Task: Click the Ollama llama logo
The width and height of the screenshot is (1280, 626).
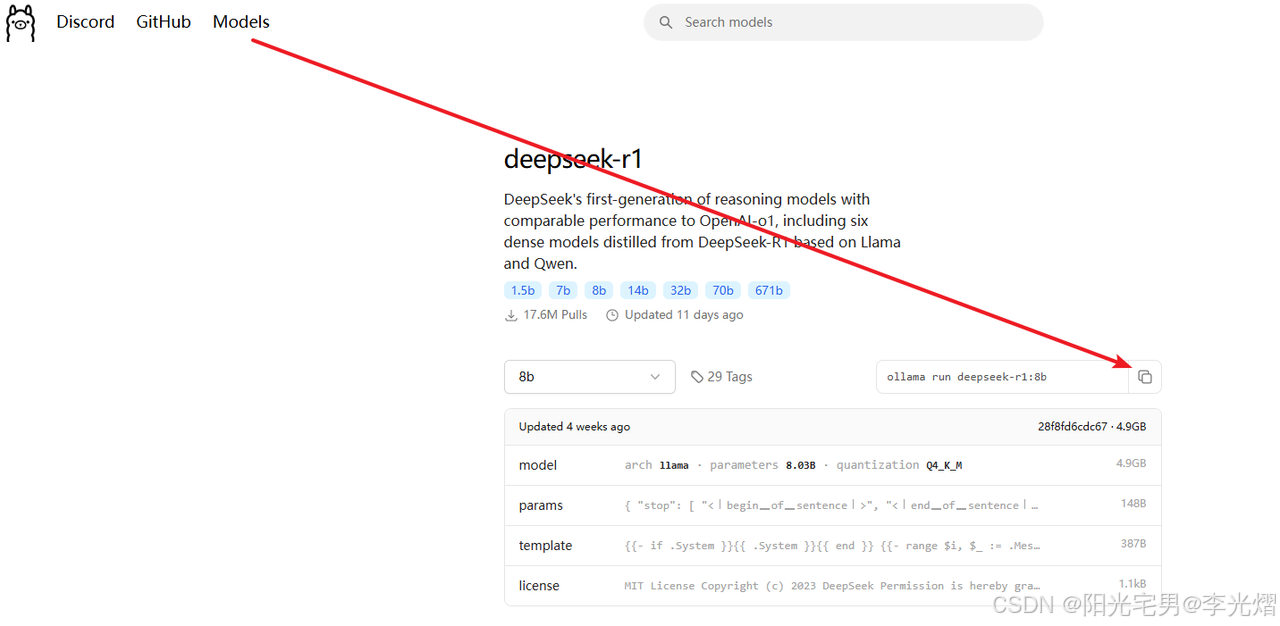Action: point(20,21)
